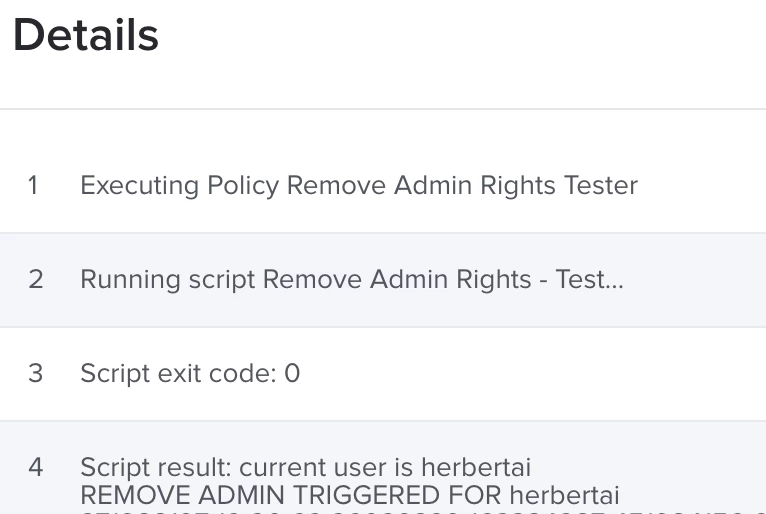
Task: Click the exit code value 0
Action: (x=292, y=373)
